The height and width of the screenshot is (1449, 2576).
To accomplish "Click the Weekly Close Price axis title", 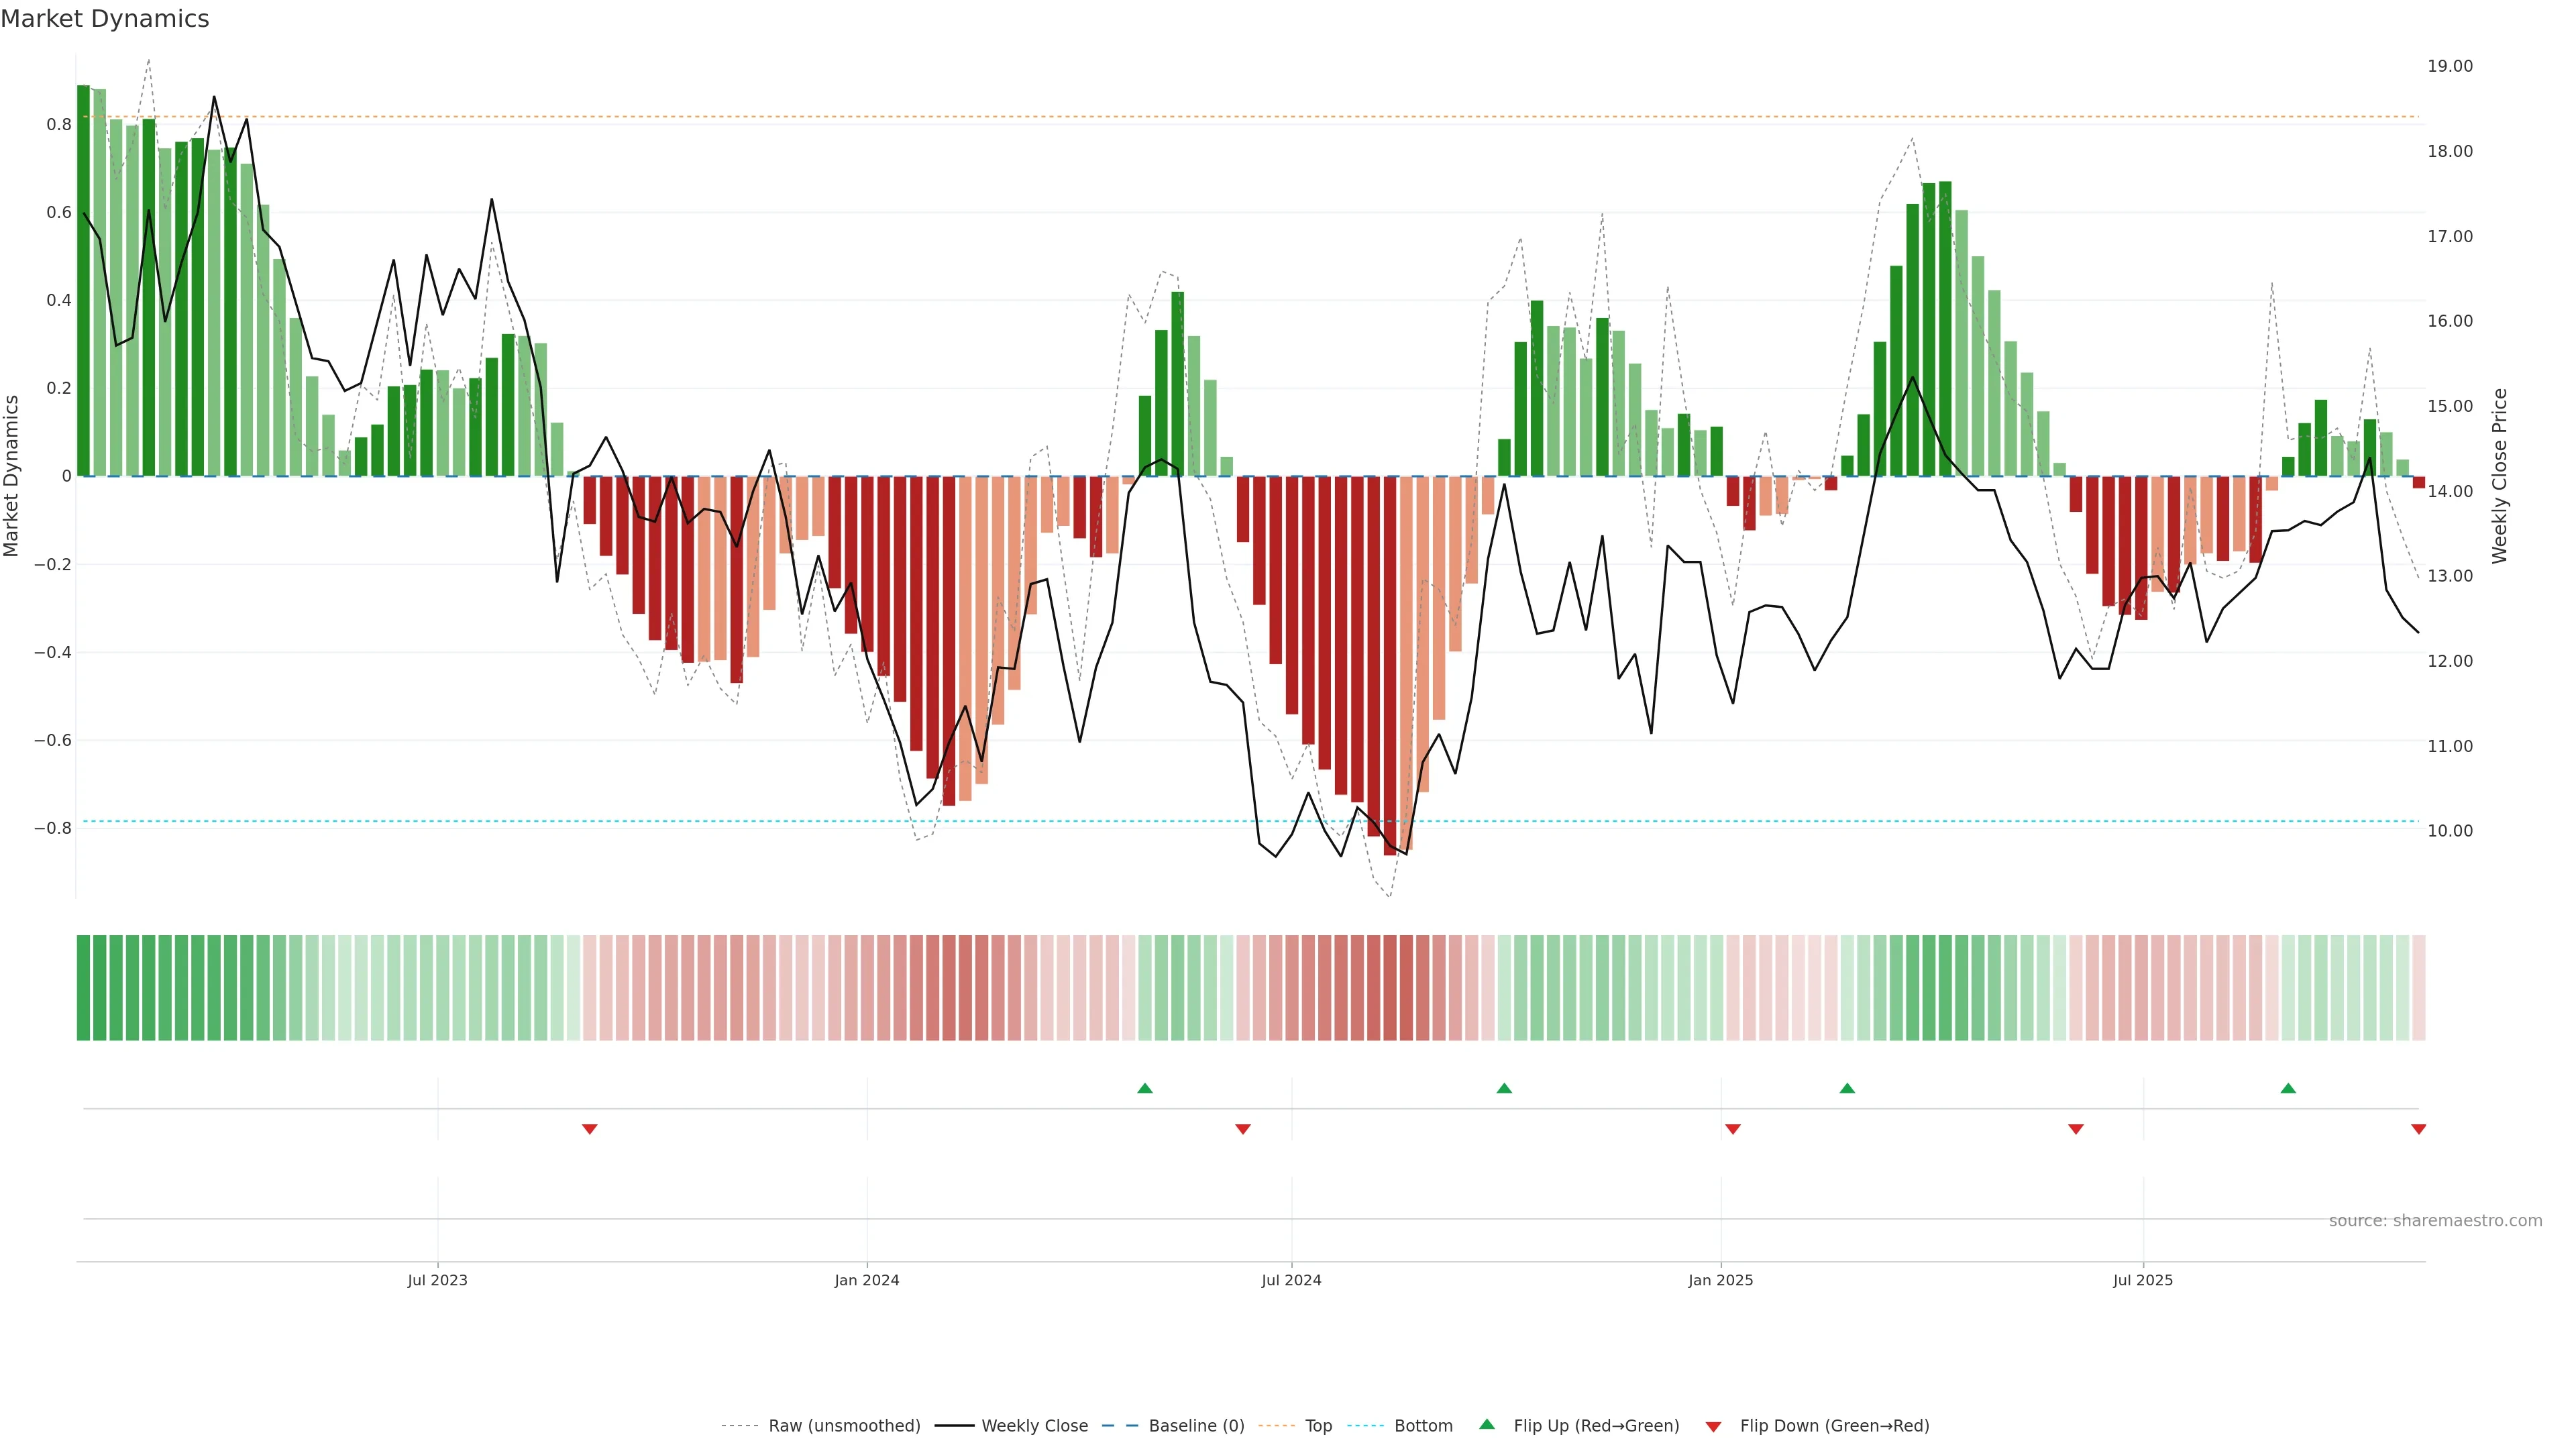I will click(x=2500, y=476).
